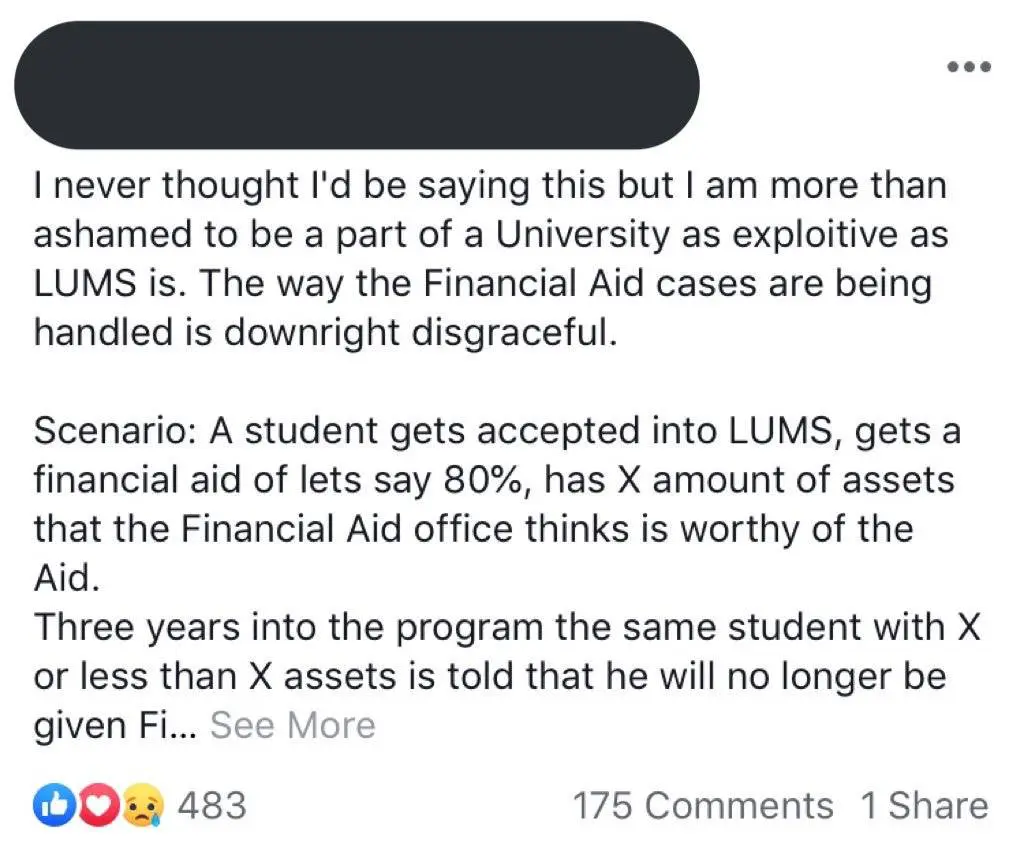
Task: Open the three-dot post options menu
Action: coord(969,68)
